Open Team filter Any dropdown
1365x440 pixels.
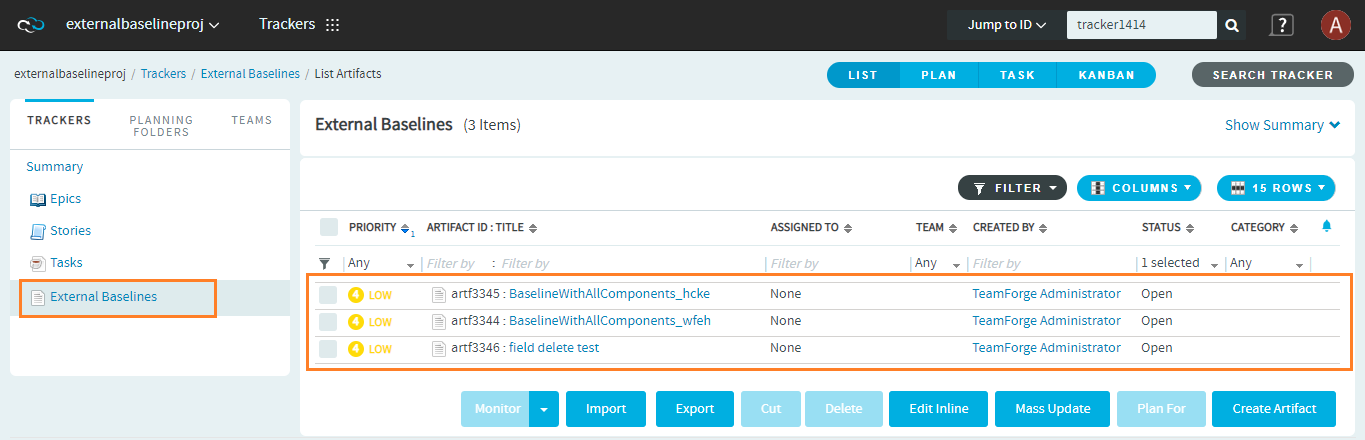(x=938, y=263)
